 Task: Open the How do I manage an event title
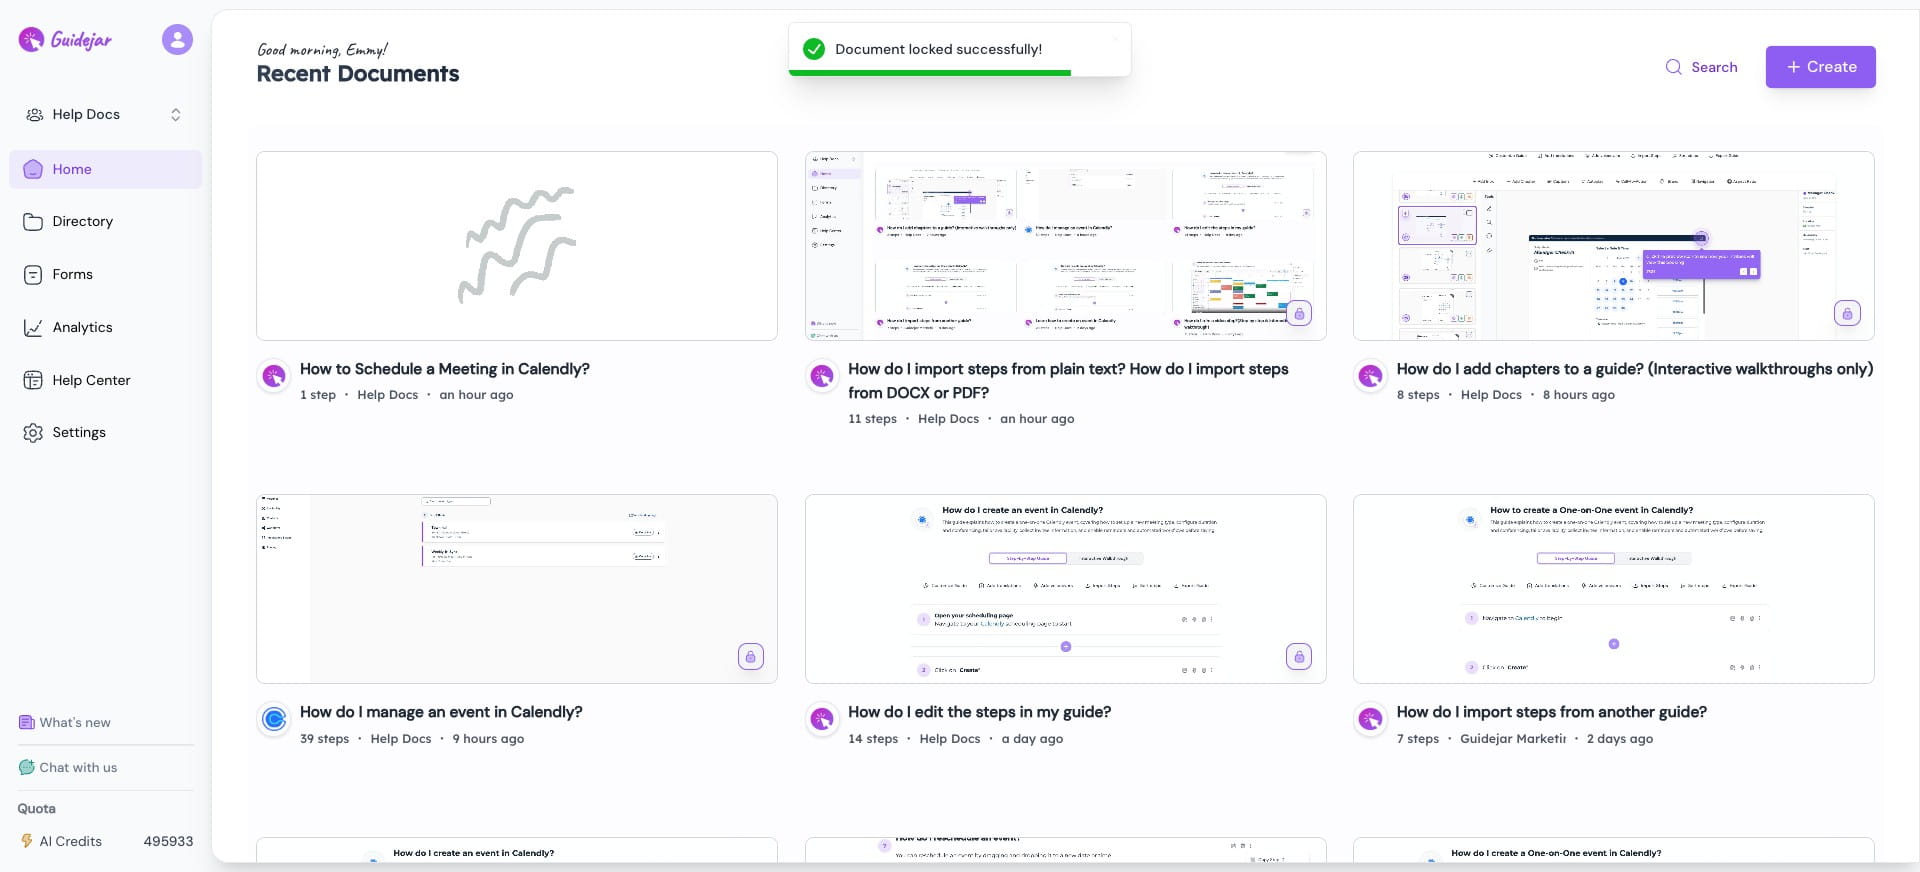(441, 712)
